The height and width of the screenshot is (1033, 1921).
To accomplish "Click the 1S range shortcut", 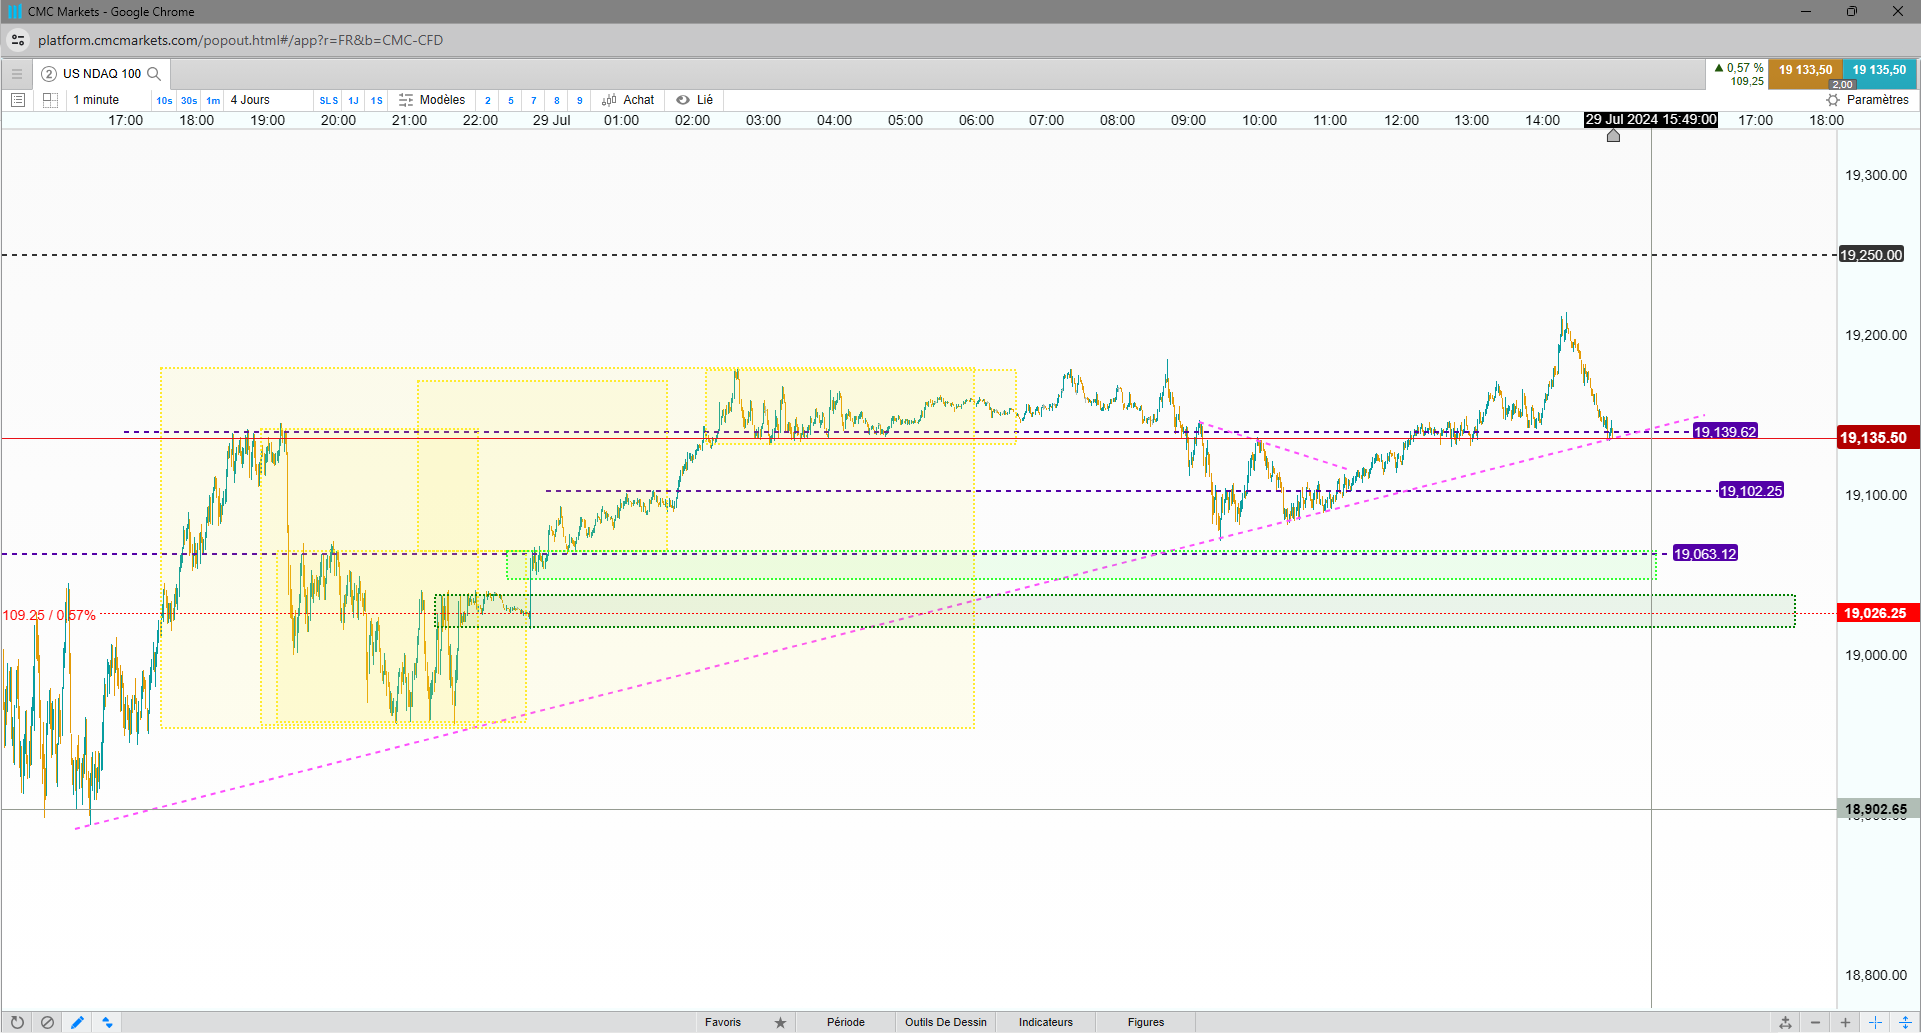I will (x=377, y=100).
